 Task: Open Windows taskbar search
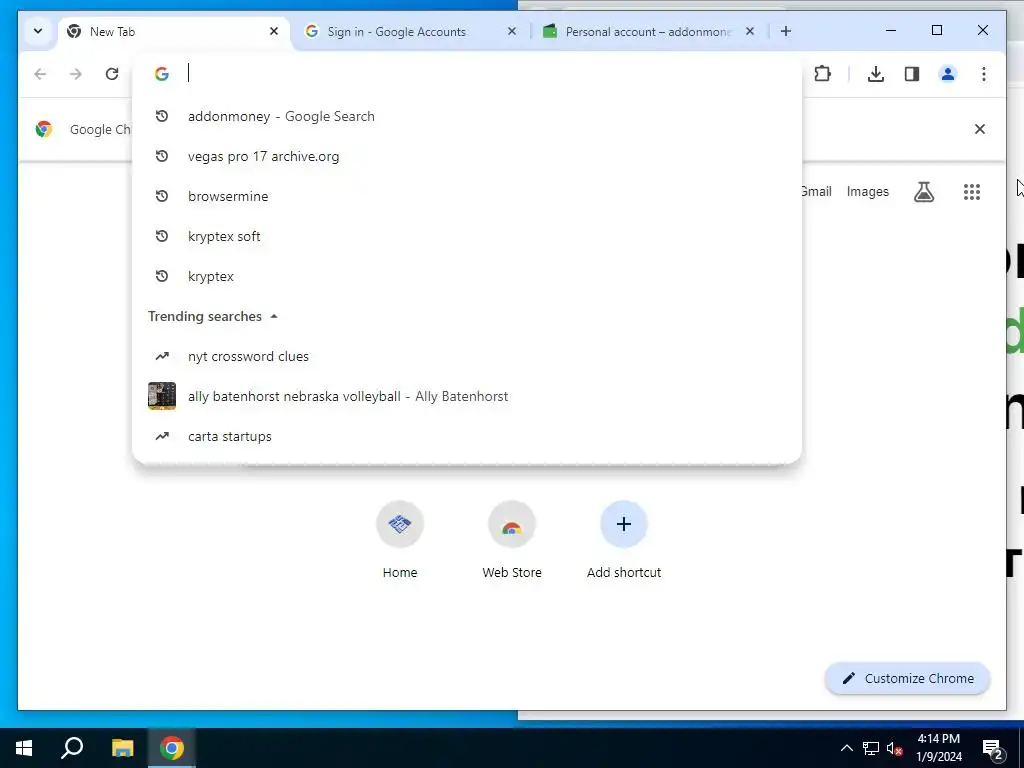pos(72,748)
